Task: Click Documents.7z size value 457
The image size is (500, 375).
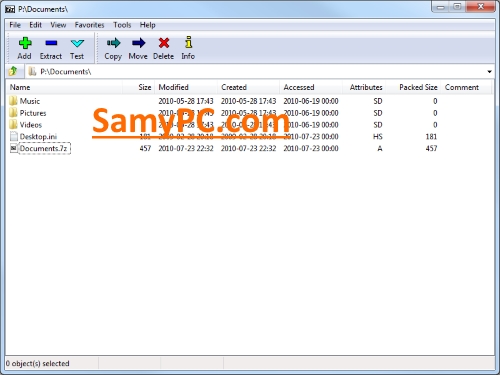Action: tap(145, 148)
